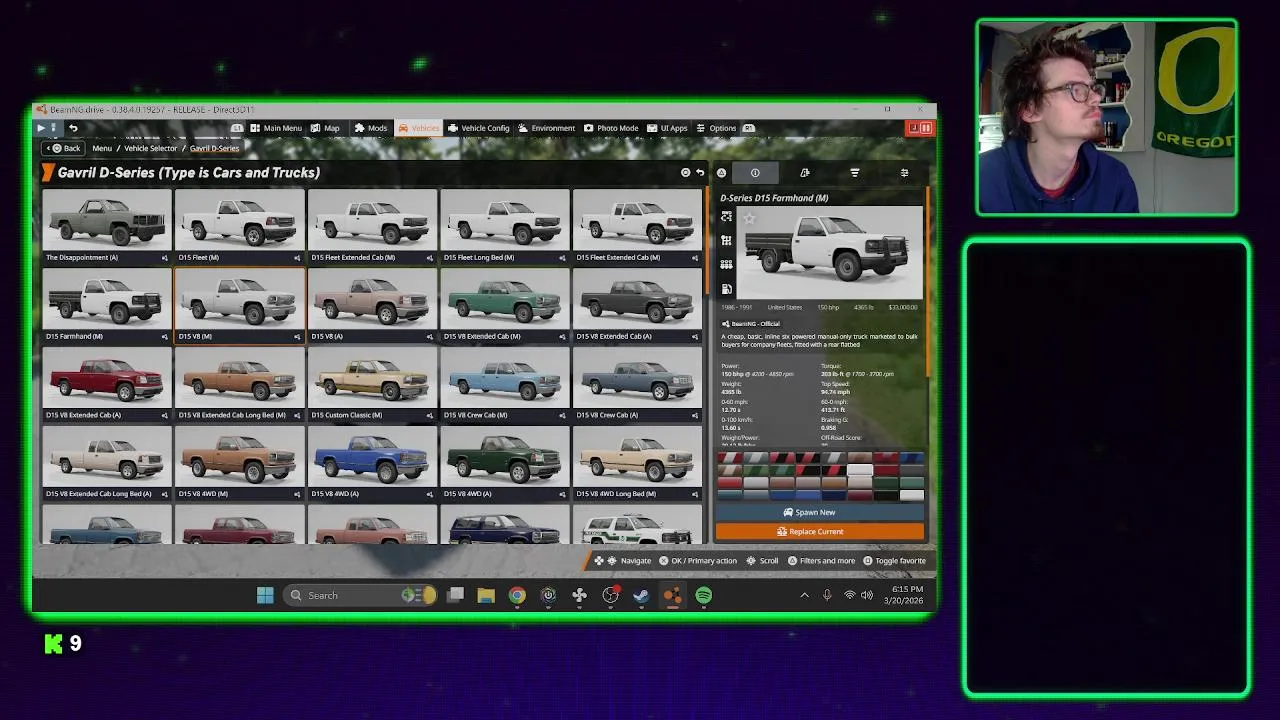Click config icon on D15 Custom Classic card
Viewport: 1280px width, 720px height.
[x=430, y=416]
